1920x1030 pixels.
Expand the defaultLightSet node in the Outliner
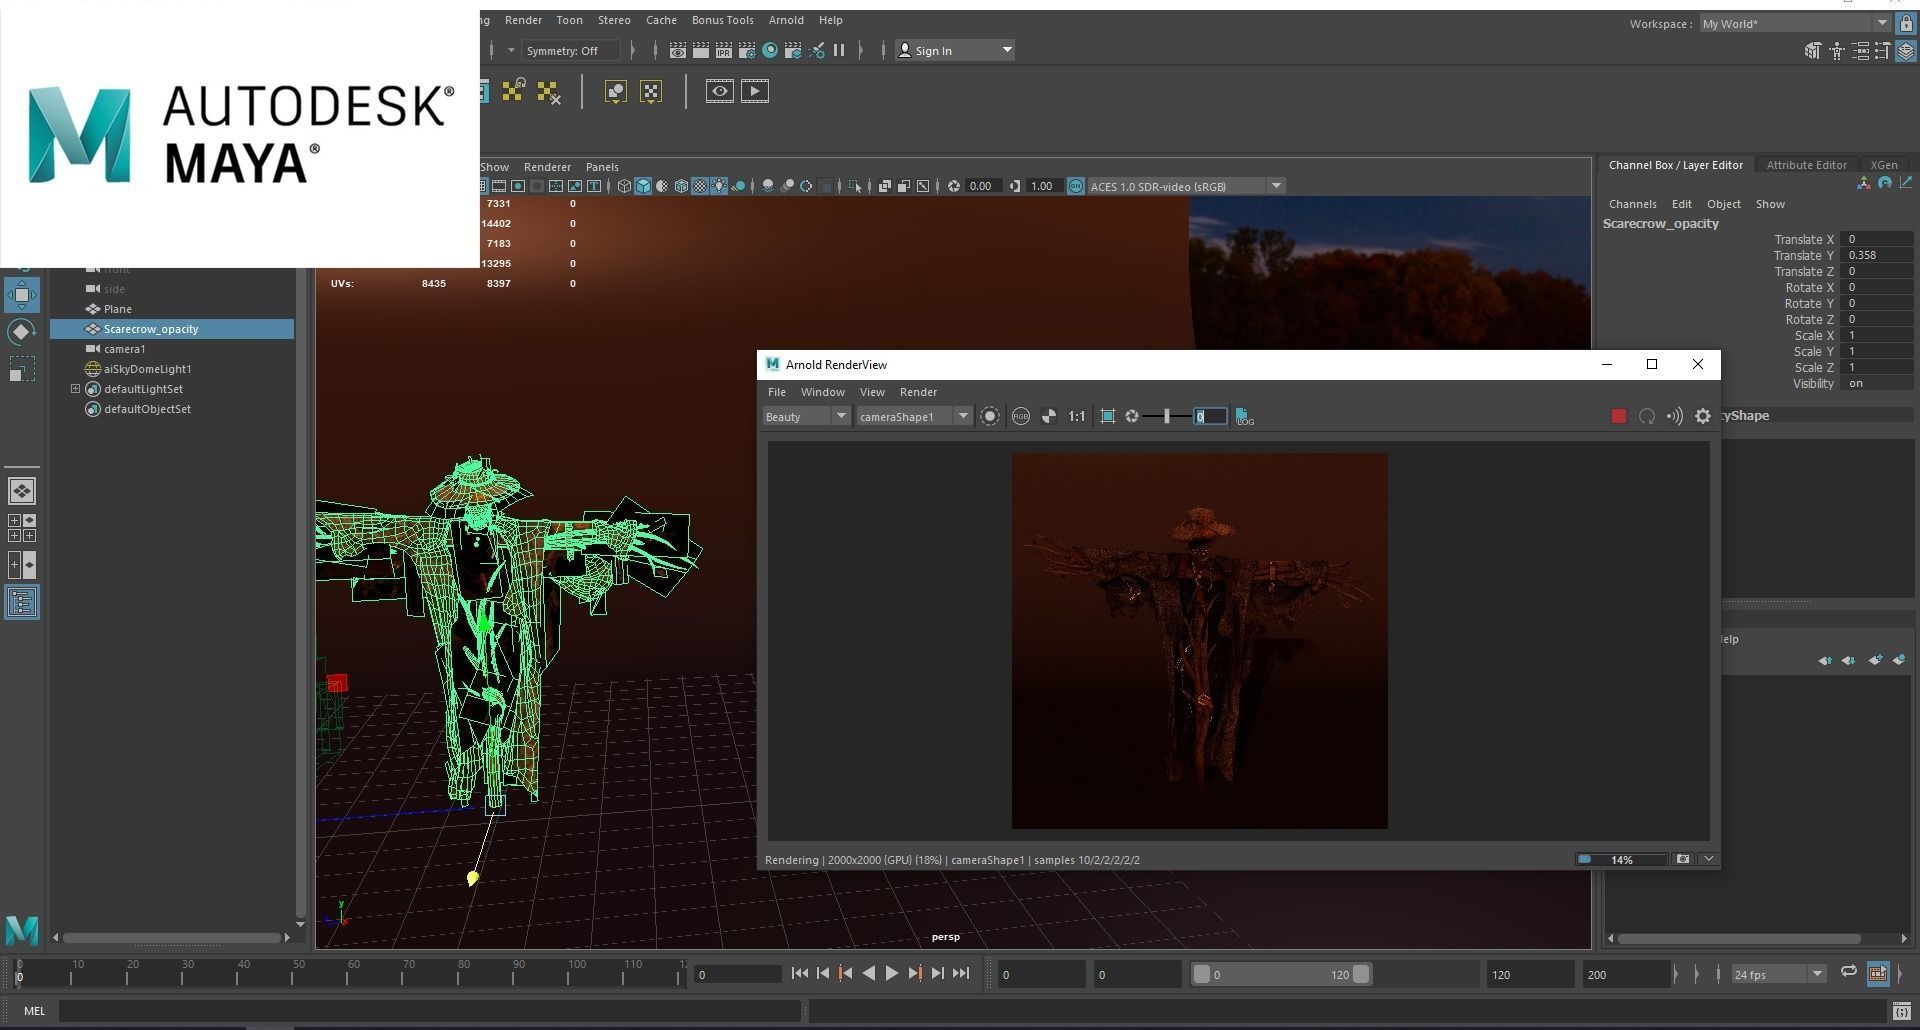[75, 389]
